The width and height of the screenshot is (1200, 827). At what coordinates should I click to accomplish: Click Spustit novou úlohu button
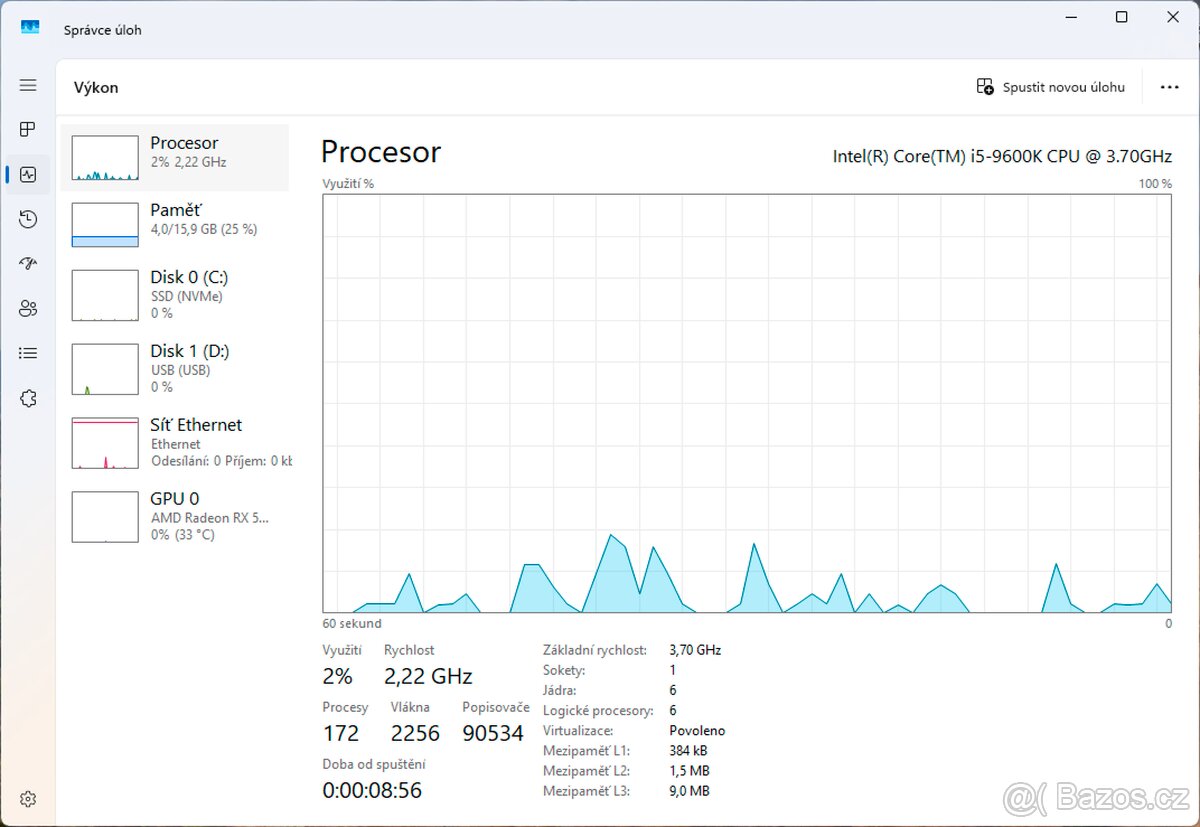point(1051,87)
